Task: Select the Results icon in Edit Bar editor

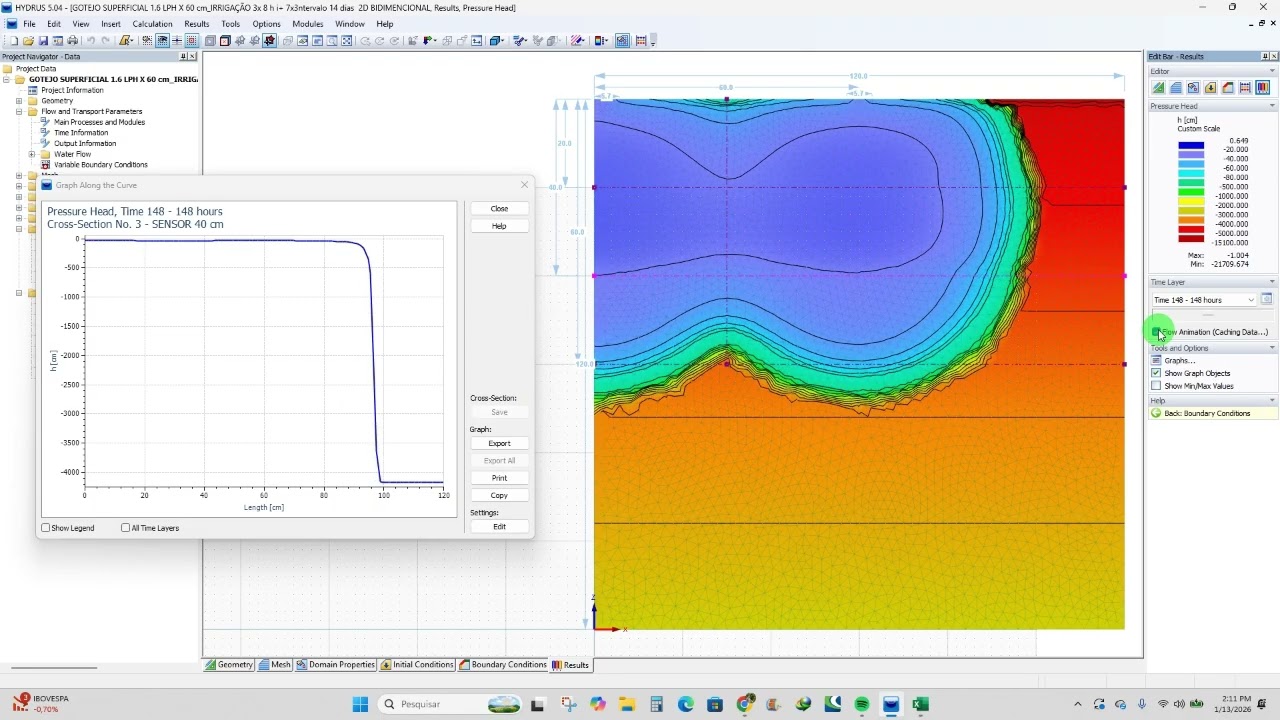Action: tap(1263, 88)
